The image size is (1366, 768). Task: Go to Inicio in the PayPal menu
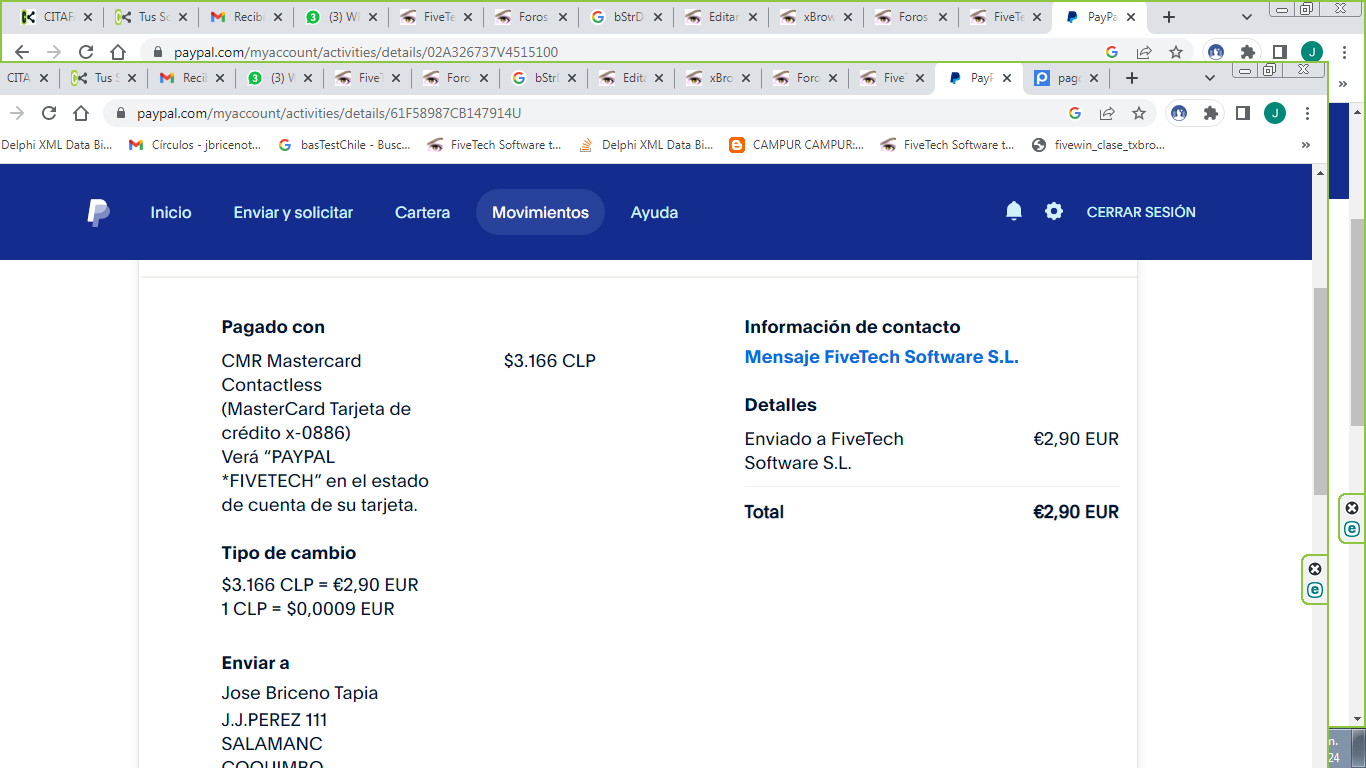tap(171, 212)
